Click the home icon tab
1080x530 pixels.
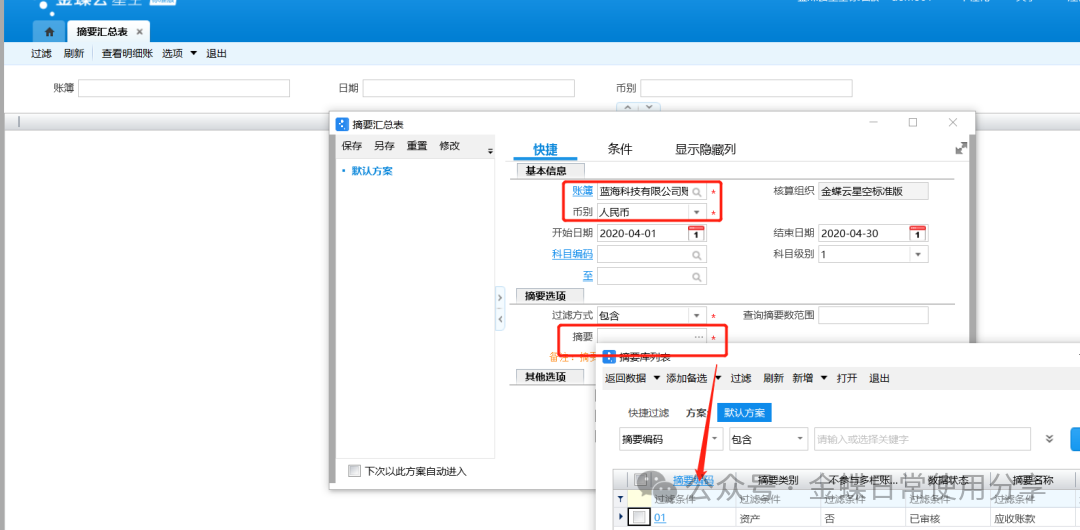(x=49, y=32)
